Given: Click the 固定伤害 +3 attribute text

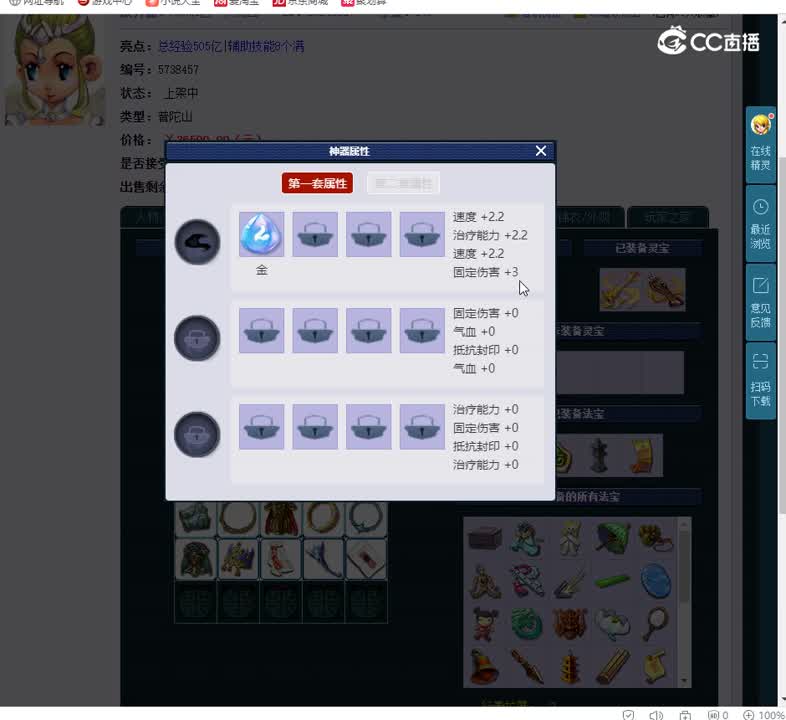Looking at the screenshot, I should pos(485,272).
